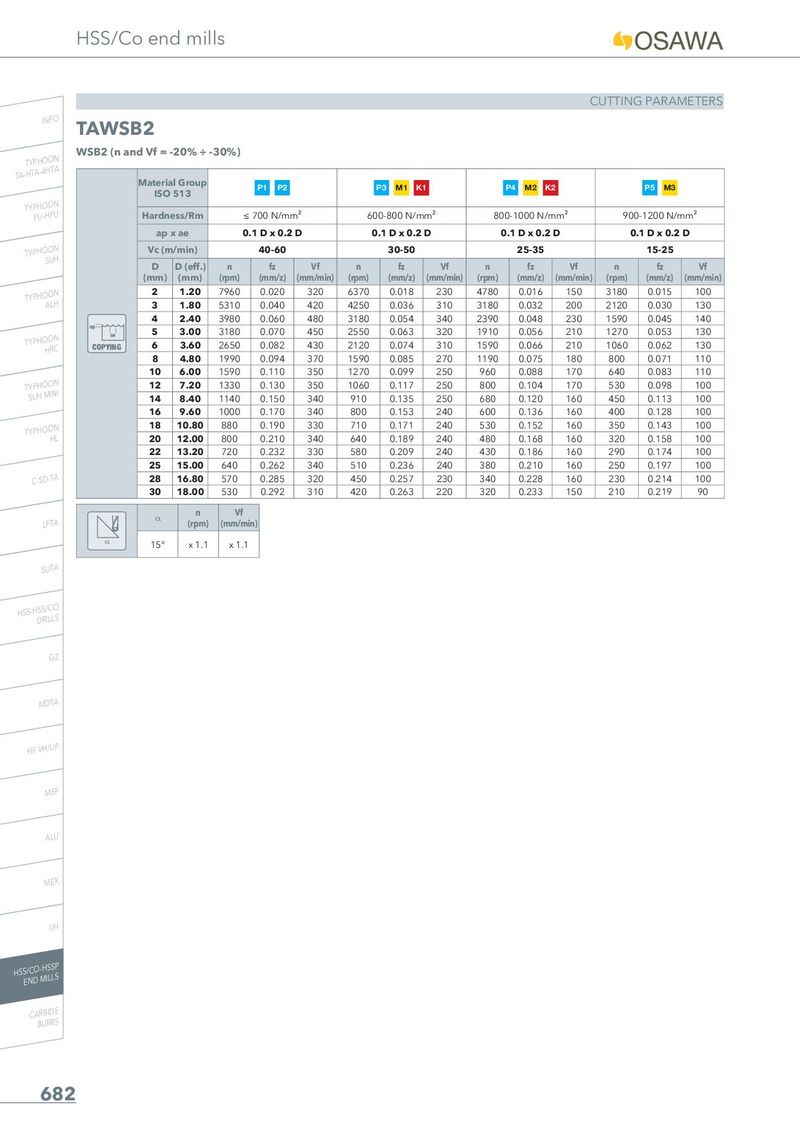Click the '6370' rpm value
This screenshot has height=1132, width=800.
(358, 292)
